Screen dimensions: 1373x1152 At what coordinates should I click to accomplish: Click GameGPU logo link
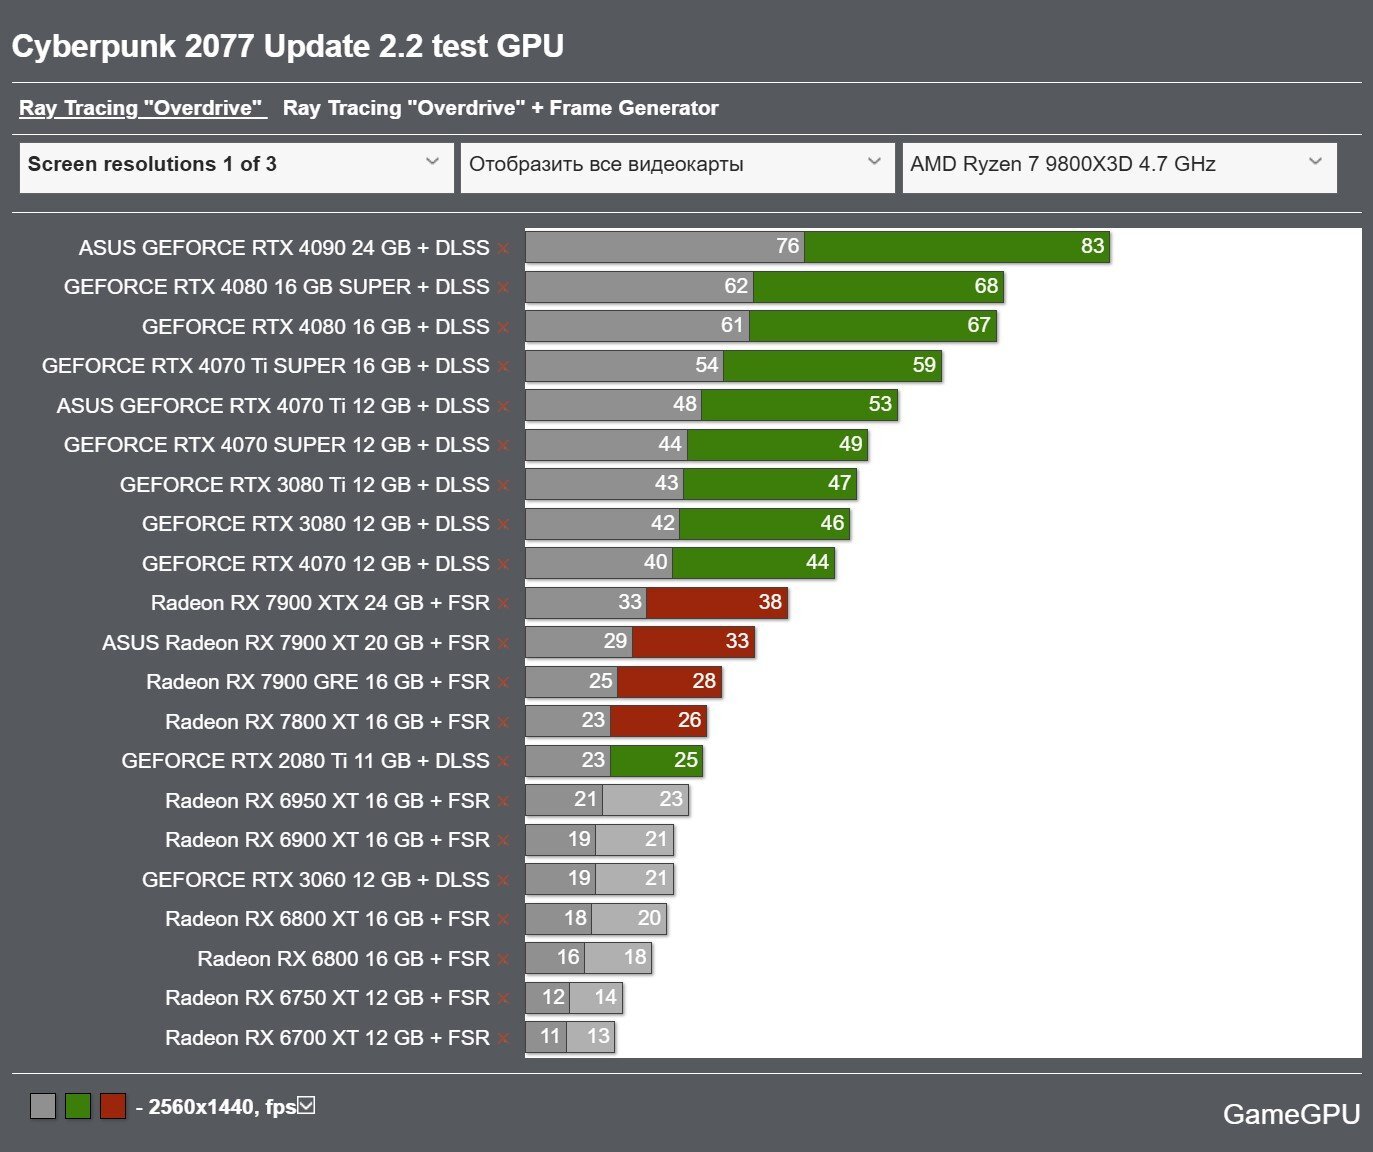click(1291, 1115)
